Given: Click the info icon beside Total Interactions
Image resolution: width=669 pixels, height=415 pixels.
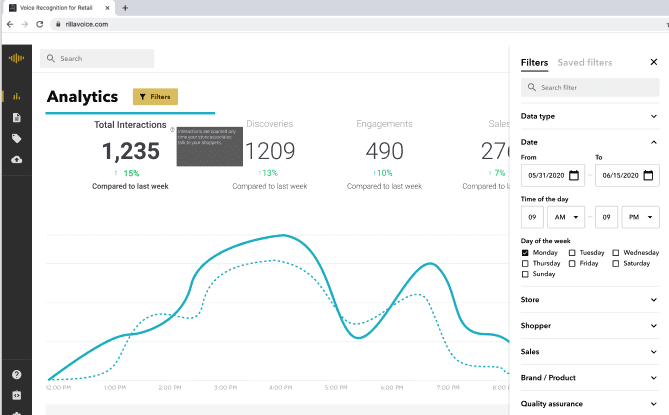Looking at the screenshot, I should (x=172, y=129).
